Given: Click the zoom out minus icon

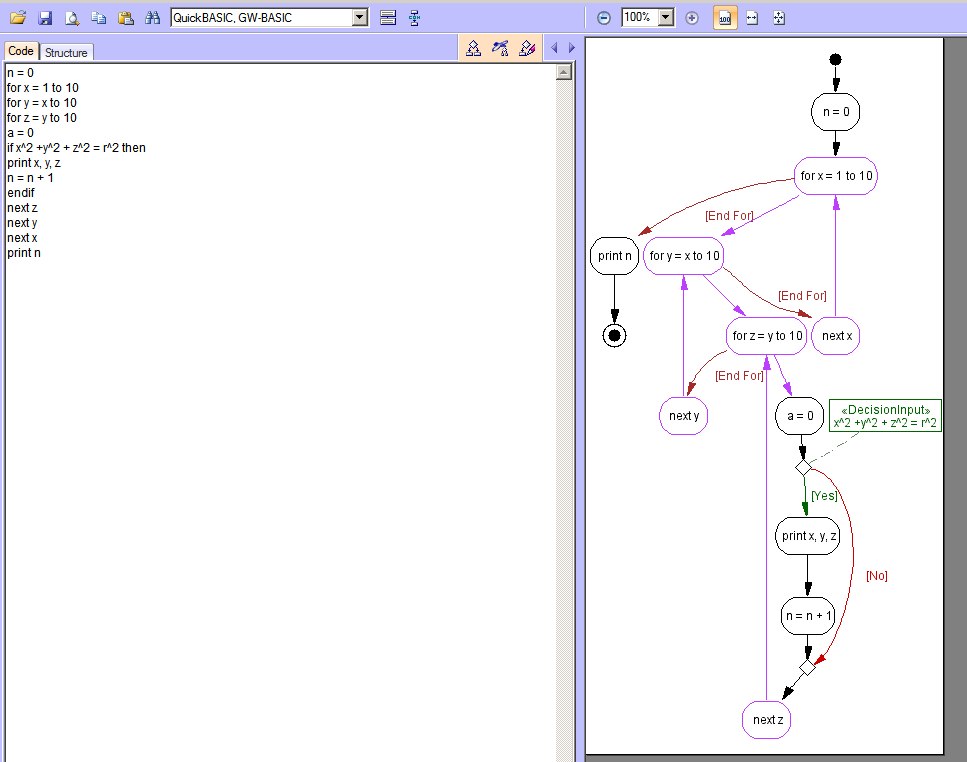Looking at the screenshot, I should coord(603,18).
